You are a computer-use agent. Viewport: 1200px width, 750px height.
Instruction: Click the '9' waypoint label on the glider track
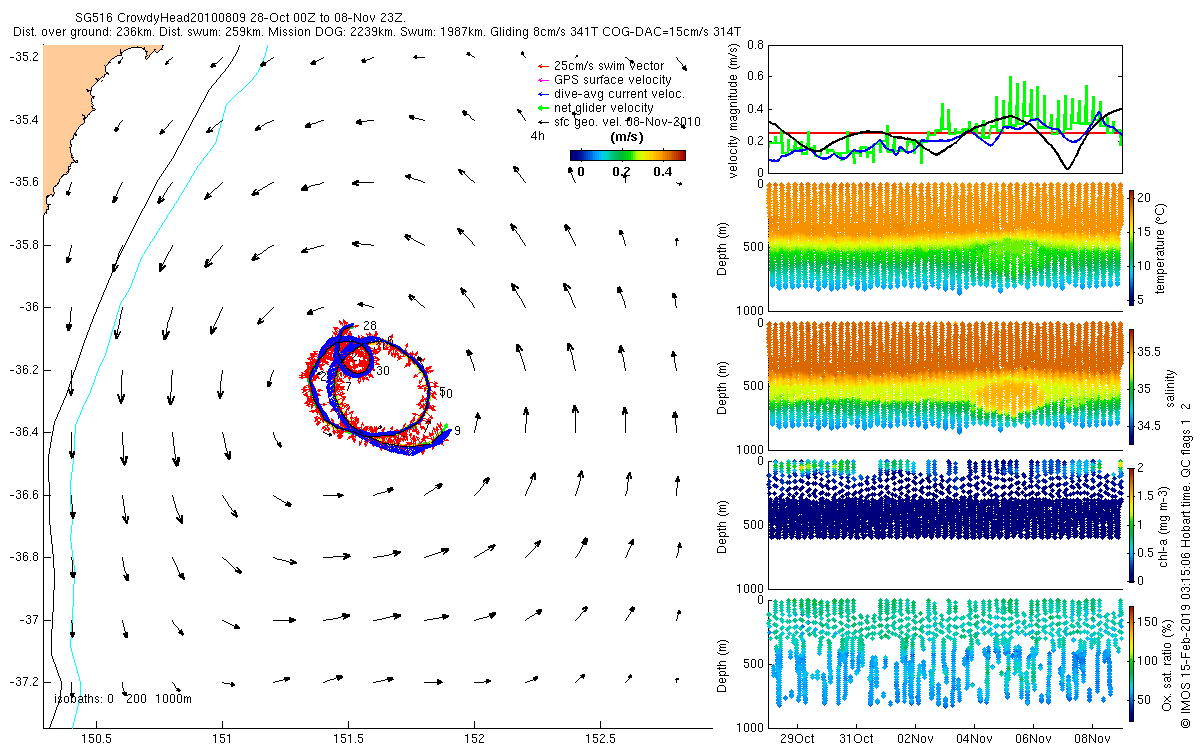tap(456, 431)
